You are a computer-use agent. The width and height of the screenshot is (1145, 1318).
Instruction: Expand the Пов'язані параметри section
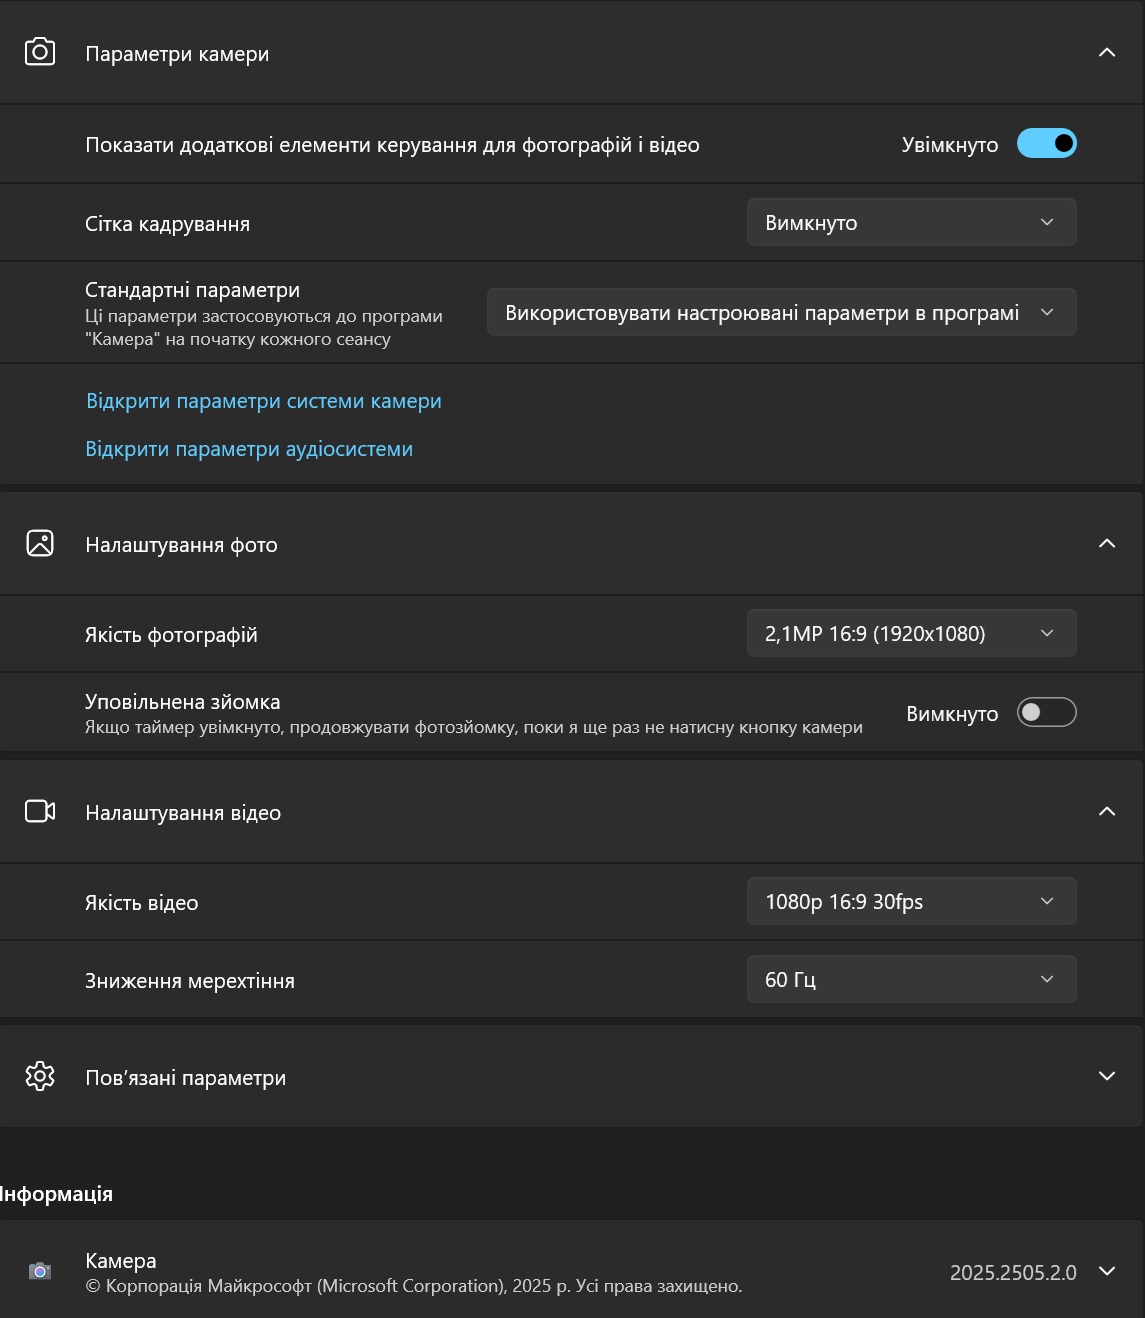coord(1107,1076)
